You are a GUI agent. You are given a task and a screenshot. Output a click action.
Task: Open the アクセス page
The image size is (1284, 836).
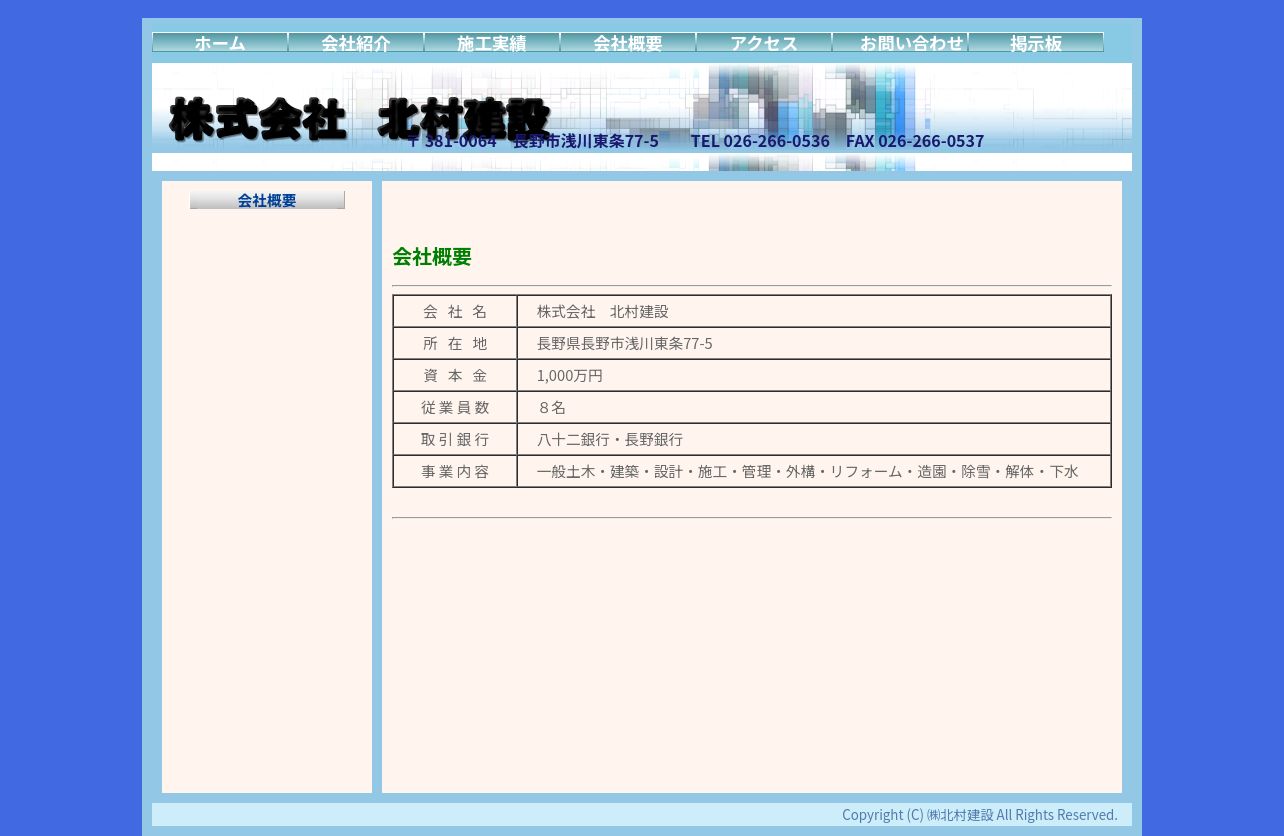pyautogui.click(x=764, y=43)
